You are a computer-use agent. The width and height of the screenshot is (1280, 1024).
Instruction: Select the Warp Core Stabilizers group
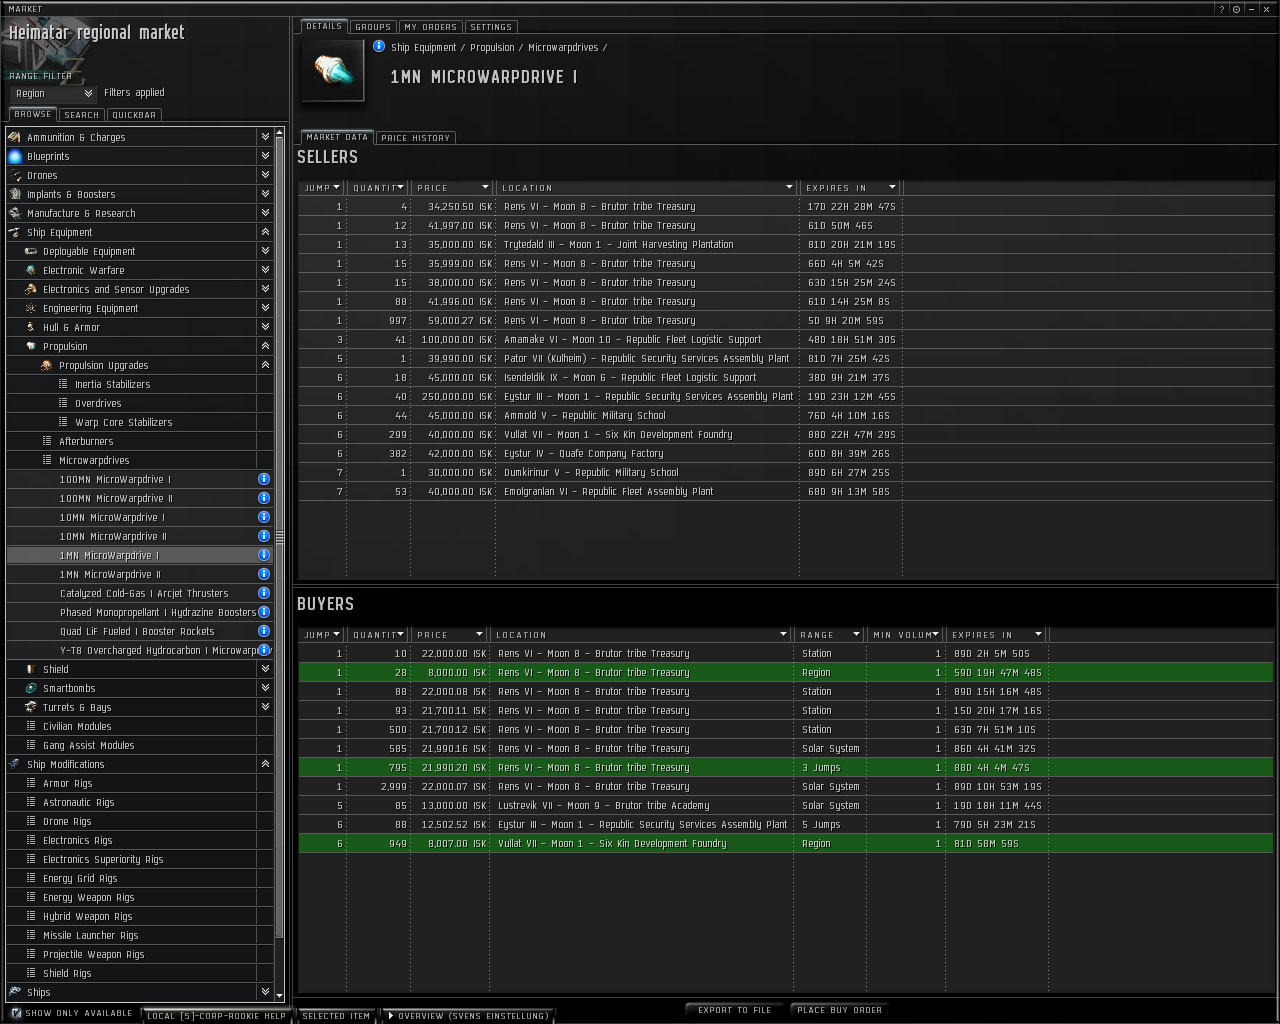140,422
